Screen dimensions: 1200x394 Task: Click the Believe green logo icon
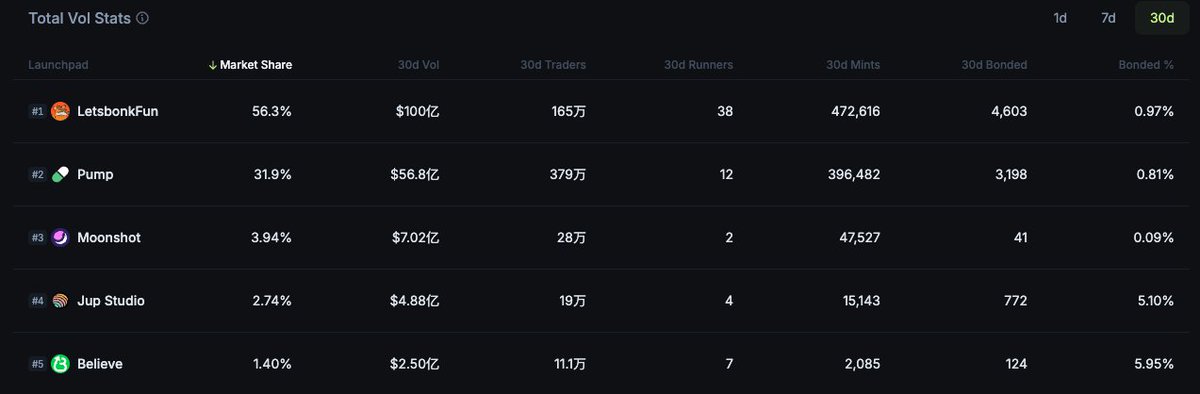point(60,364)
